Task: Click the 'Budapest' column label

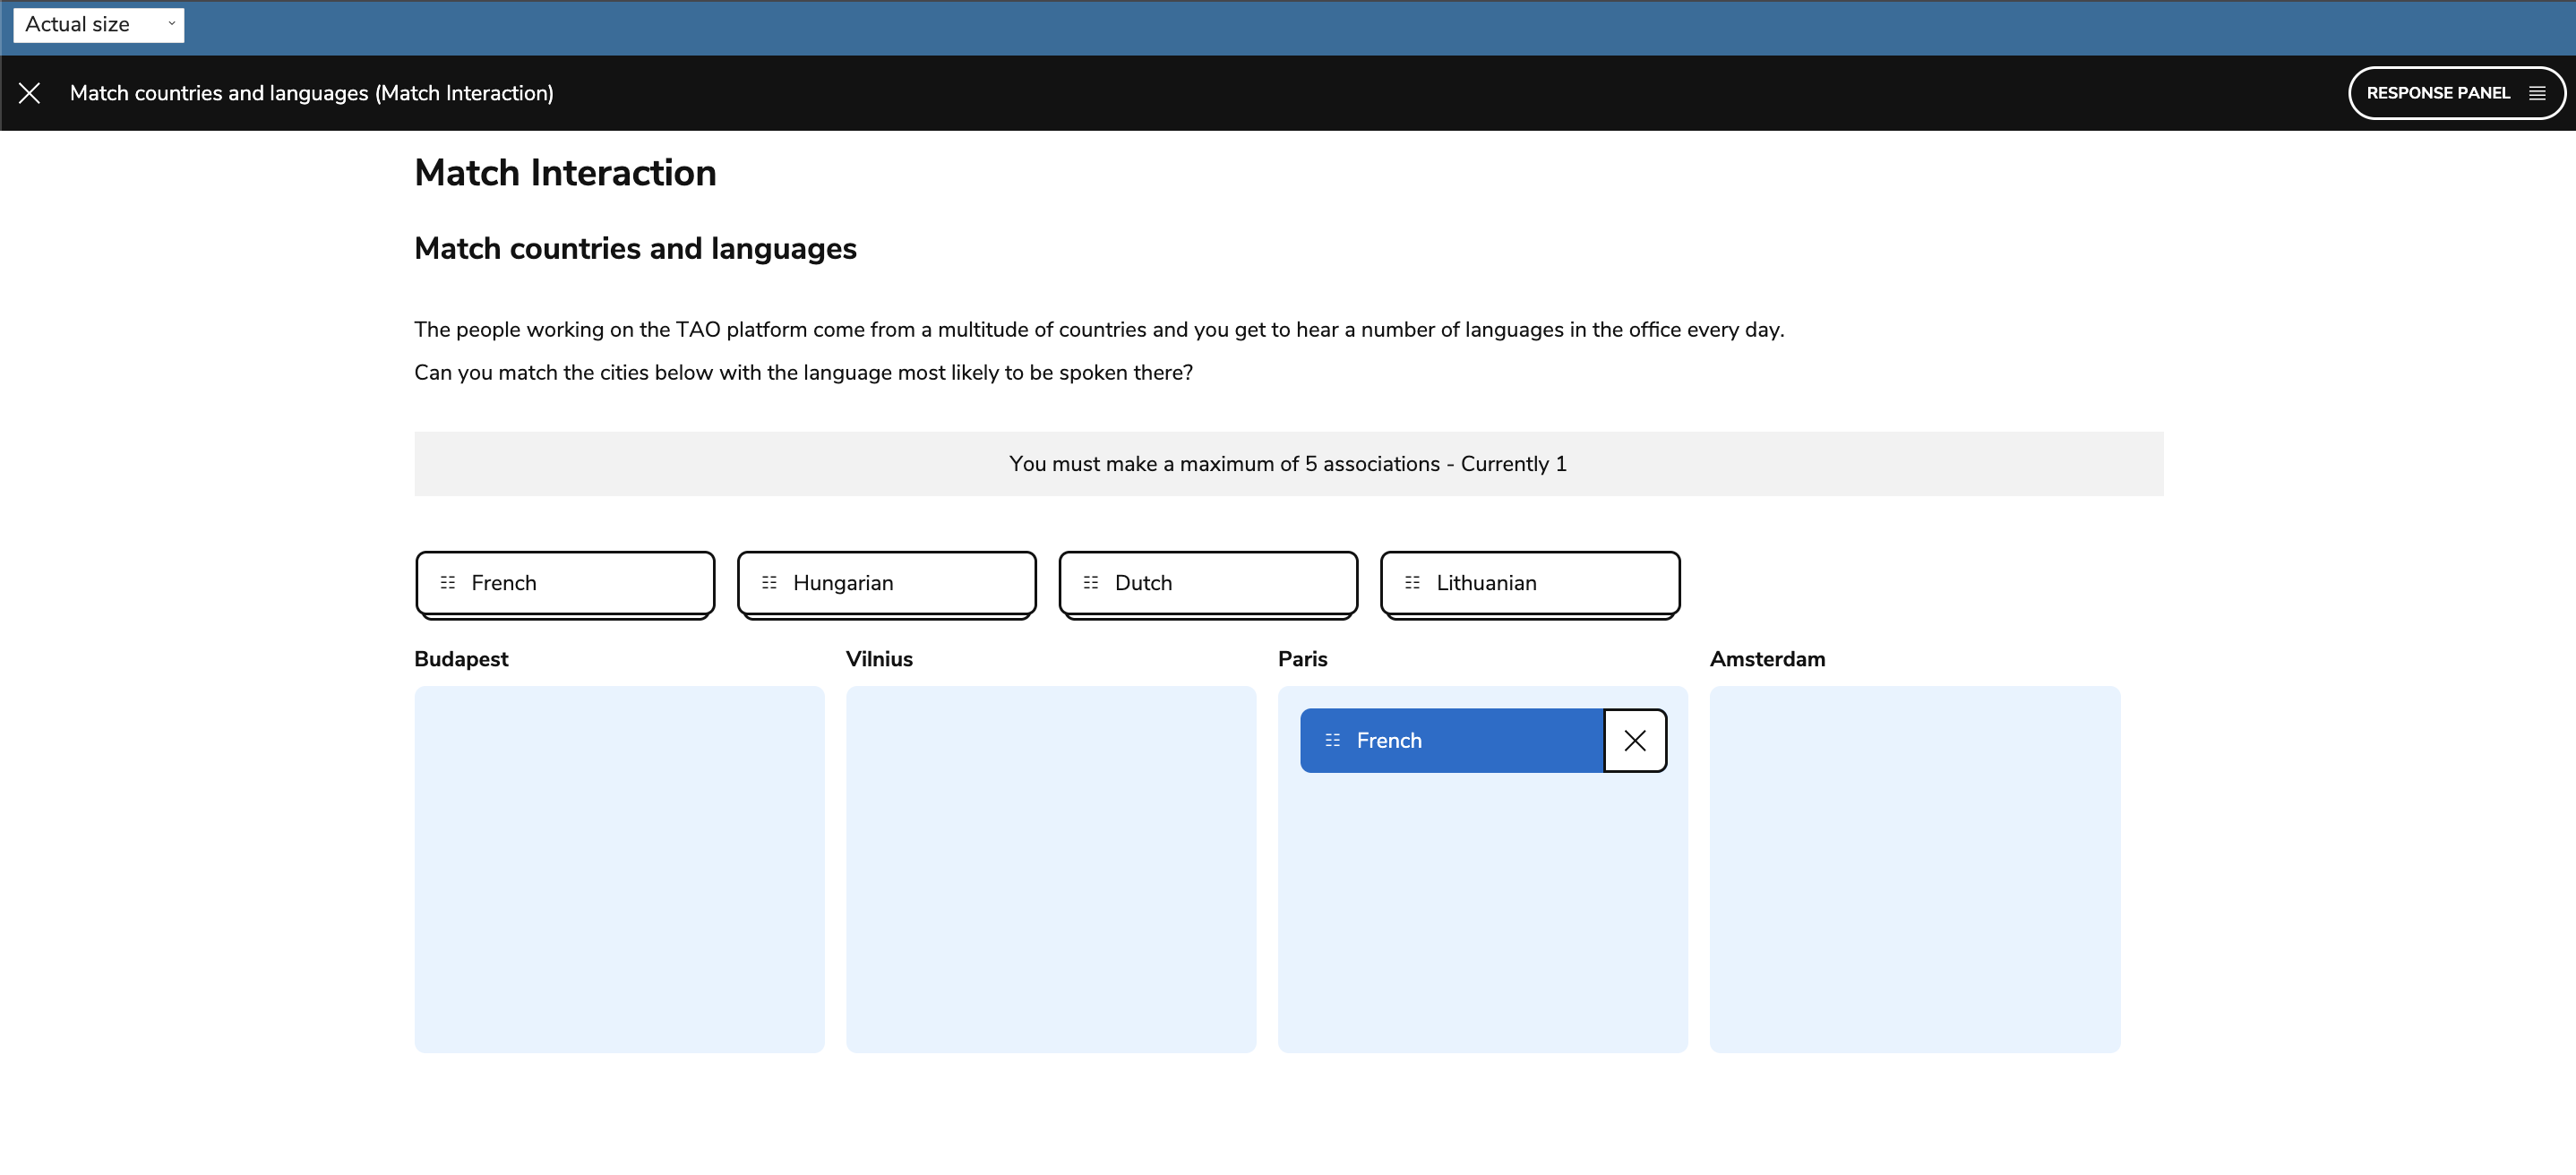Action: (x=461, y=659)
